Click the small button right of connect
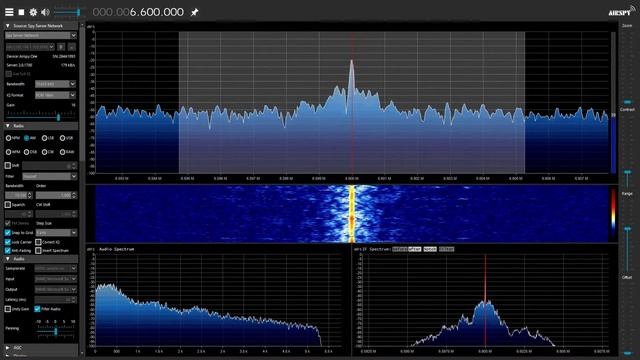This screenshot has height=360, width=640. (x=72, y=47)
